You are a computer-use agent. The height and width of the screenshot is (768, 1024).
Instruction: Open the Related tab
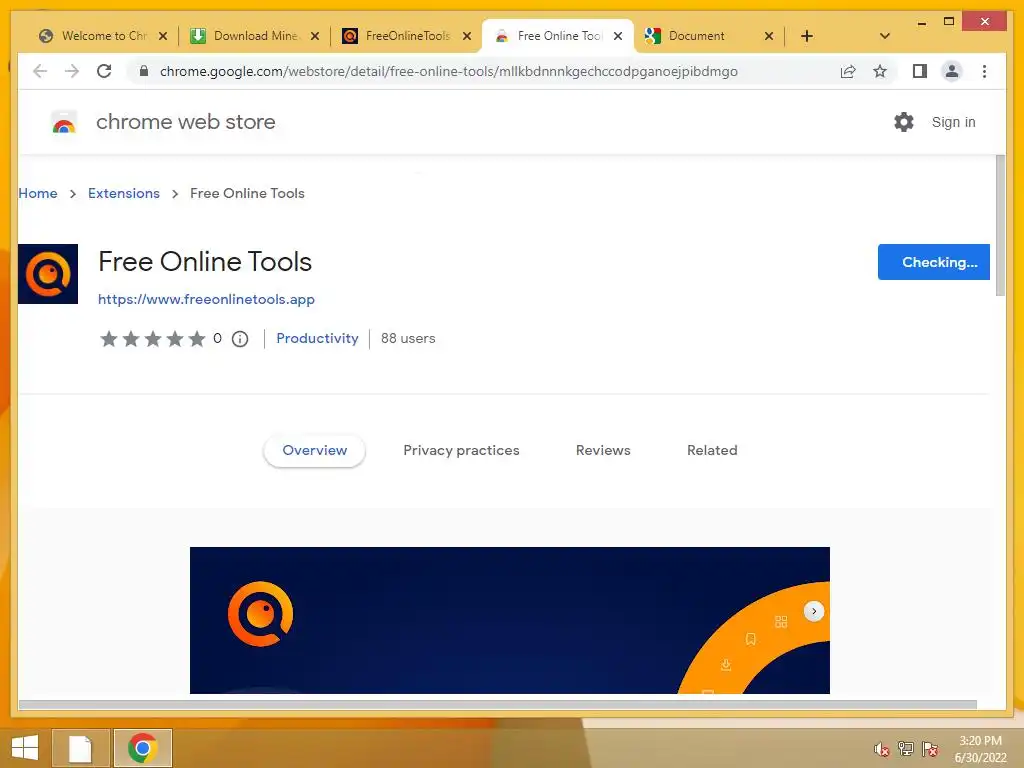click(712, 451)
